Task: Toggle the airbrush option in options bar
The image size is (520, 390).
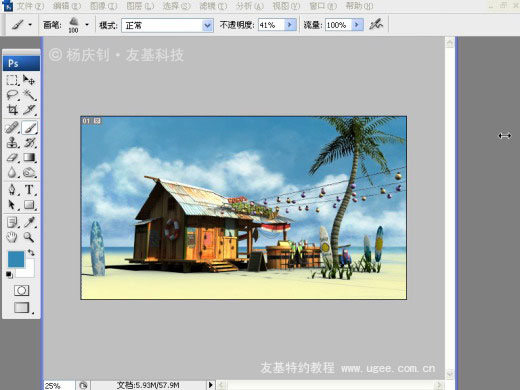Action: [376, 25]
